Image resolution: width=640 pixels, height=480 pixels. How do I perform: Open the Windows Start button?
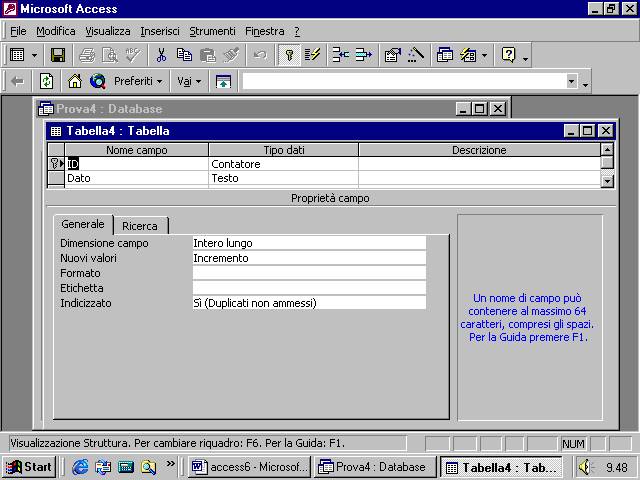[29, 467]
